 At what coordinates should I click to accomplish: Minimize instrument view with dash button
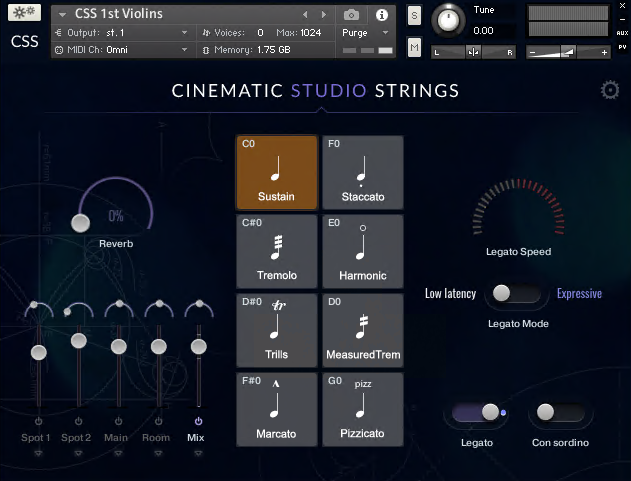click(623, 20)
